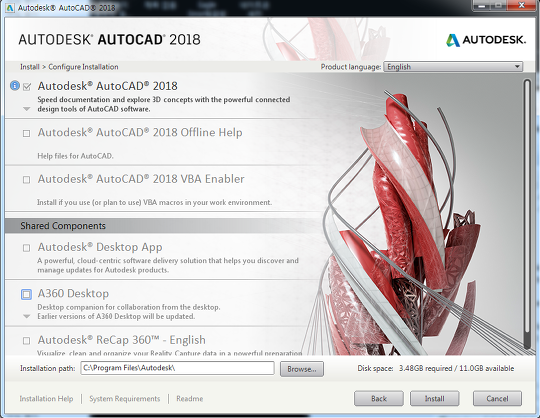Click the Autodesk AutoCAD 2018 VBA Enabler title

tap(141, 179)
